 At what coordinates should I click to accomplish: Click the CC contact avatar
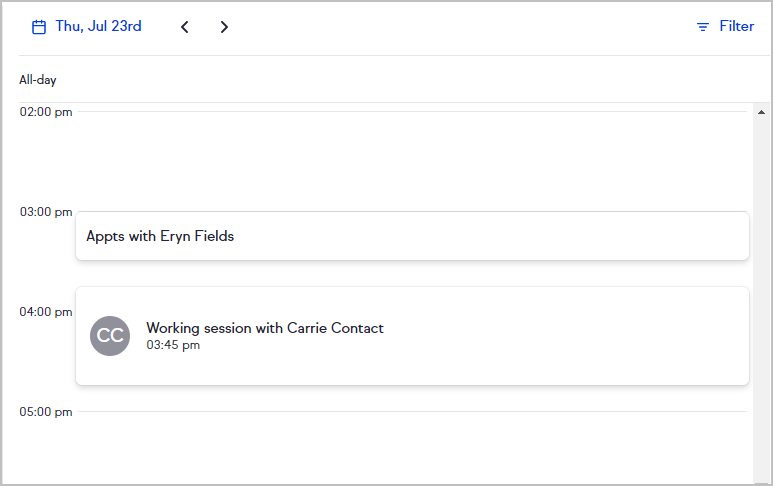click(x=110, y=336)
